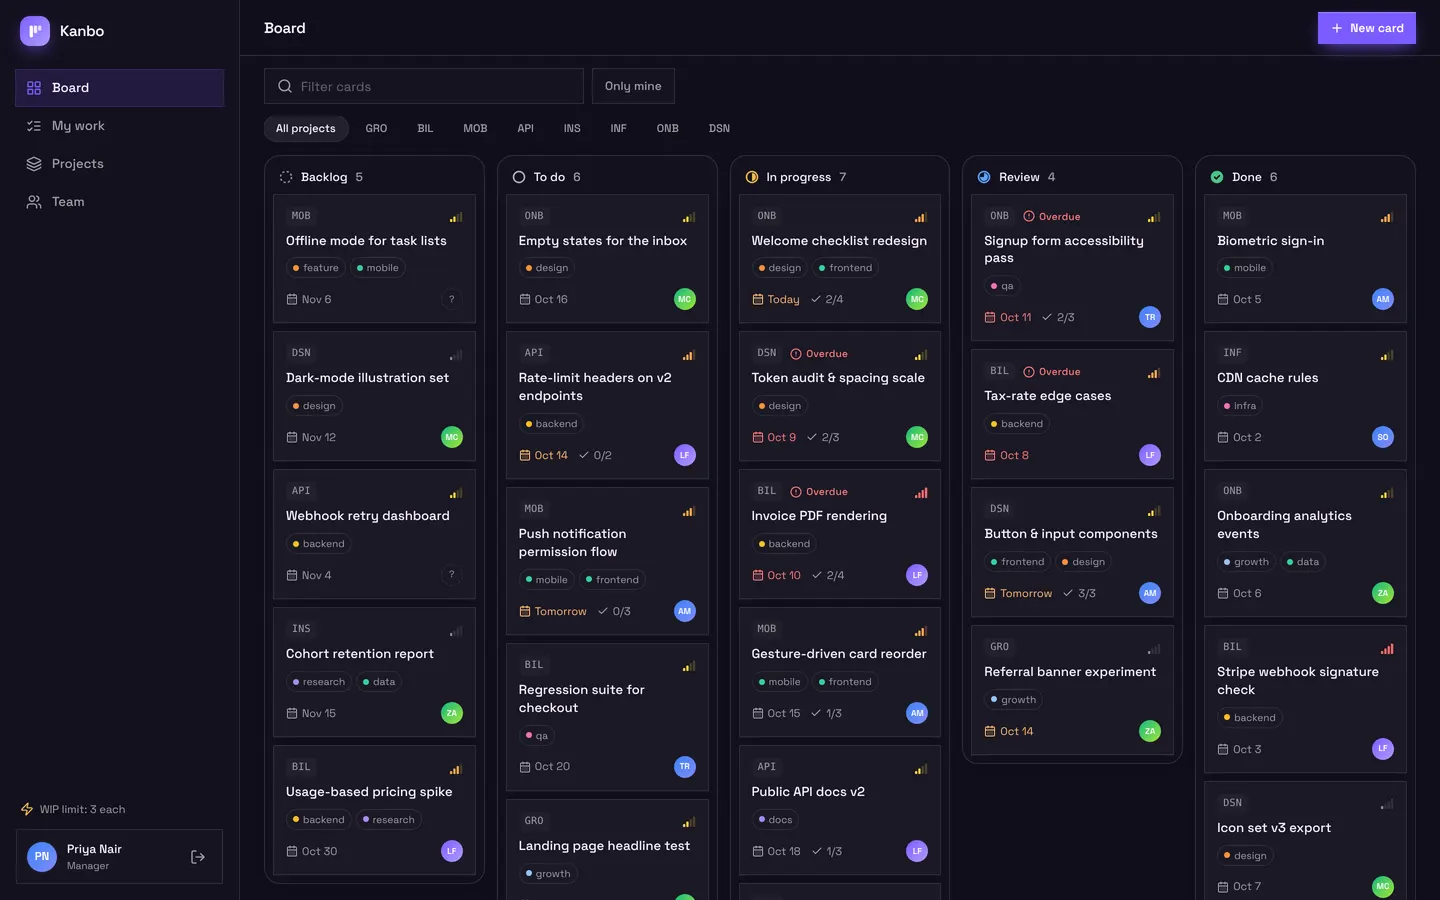
Task: Click the PN avatar for Priya Nair
Action: click(42, 857)
